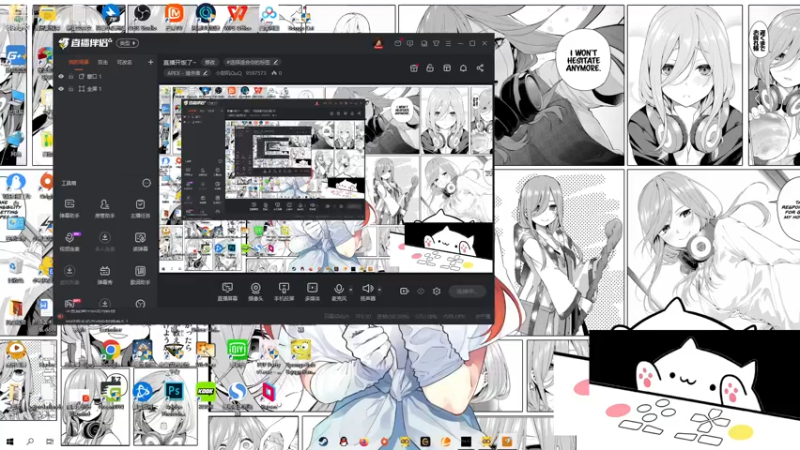Click the hashtag tag selection pill
The image size is (800, 450).
coord(252,62)
